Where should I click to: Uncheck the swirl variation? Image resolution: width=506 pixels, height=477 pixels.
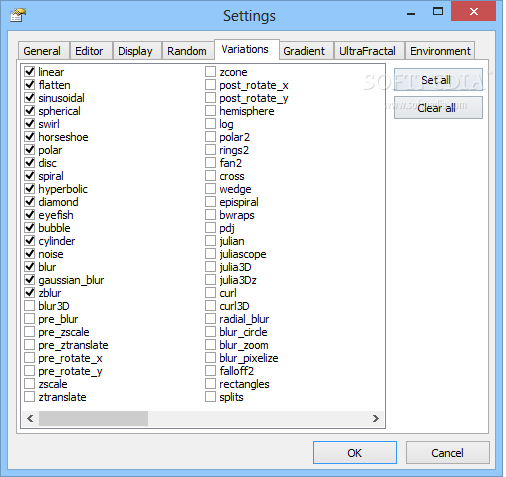coord(30,123)
